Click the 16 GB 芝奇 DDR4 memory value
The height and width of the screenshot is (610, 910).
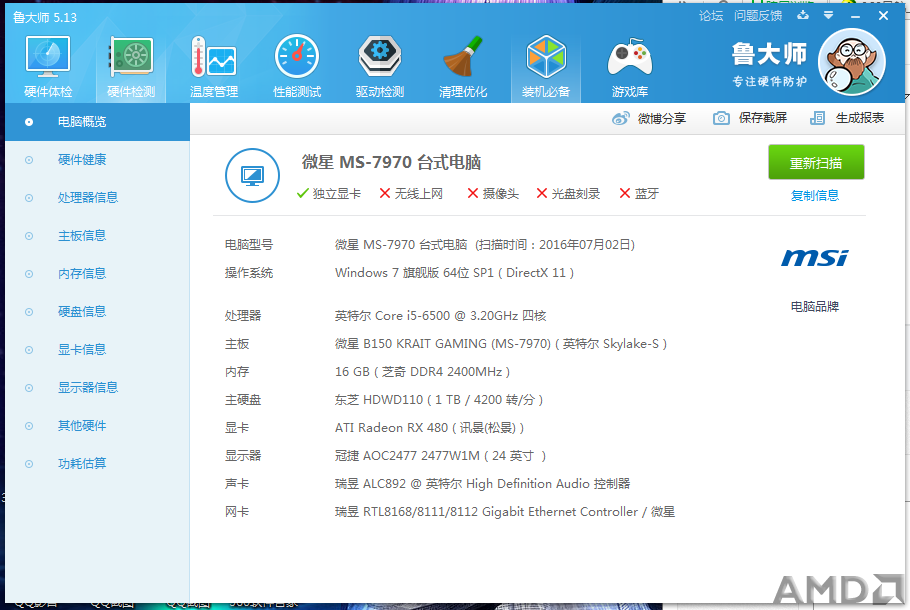click(422, 372)
